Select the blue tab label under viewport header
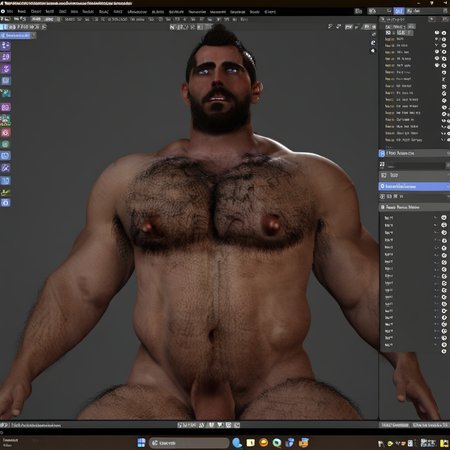 coord(16,35)
